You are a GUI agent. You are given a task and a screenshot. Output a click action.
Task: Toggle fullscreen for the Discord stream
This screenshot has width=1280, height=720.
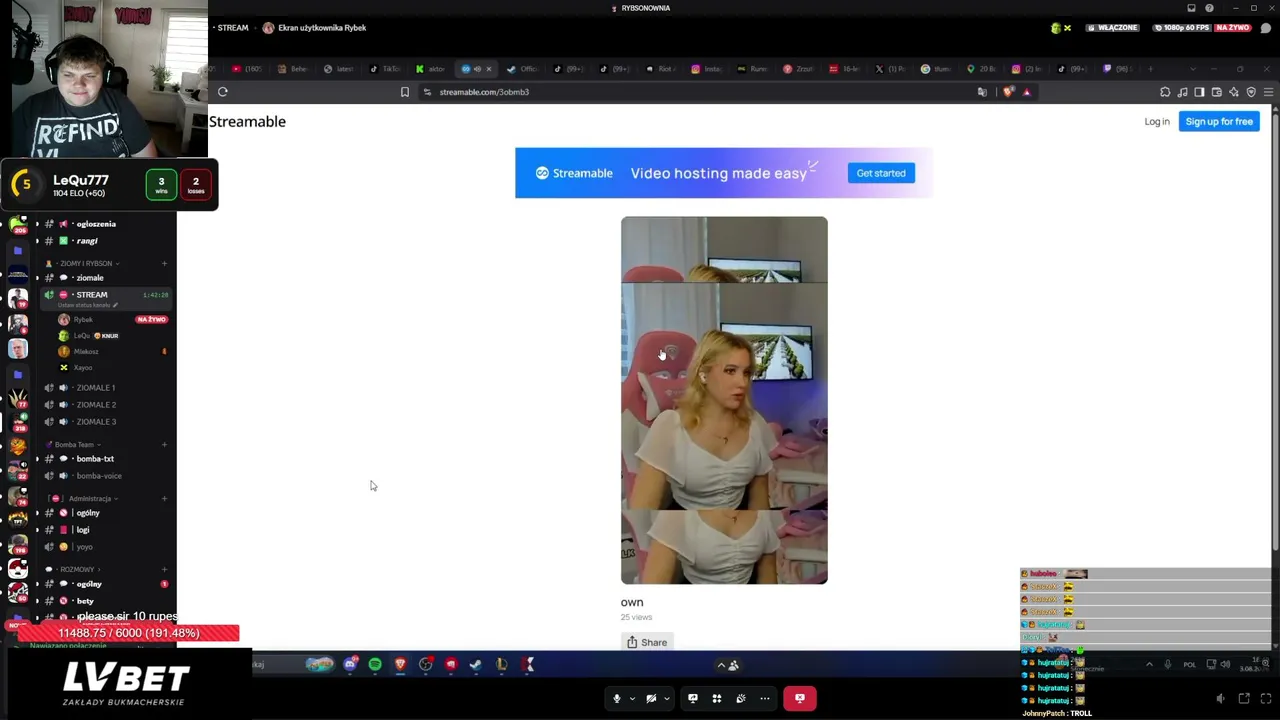pos(1266,698)
